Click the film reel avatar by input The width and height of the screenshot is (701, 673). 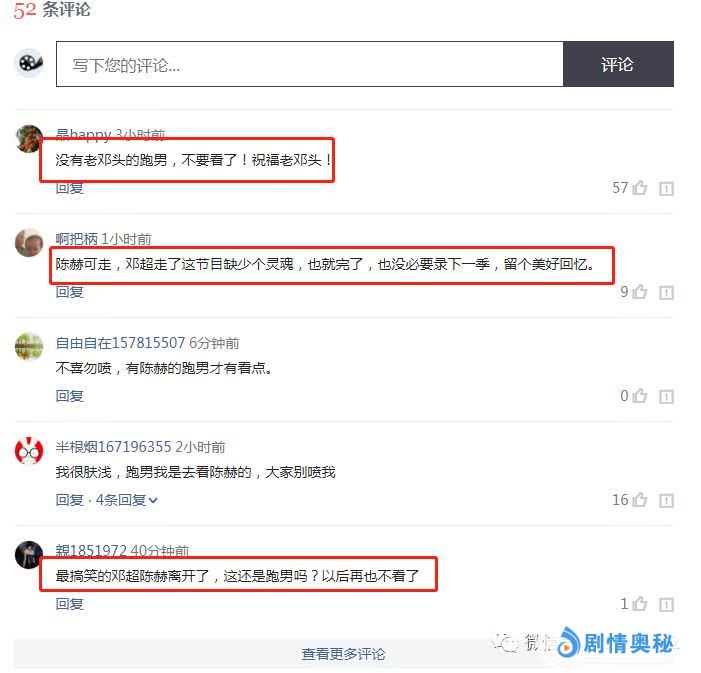point(29,63)
